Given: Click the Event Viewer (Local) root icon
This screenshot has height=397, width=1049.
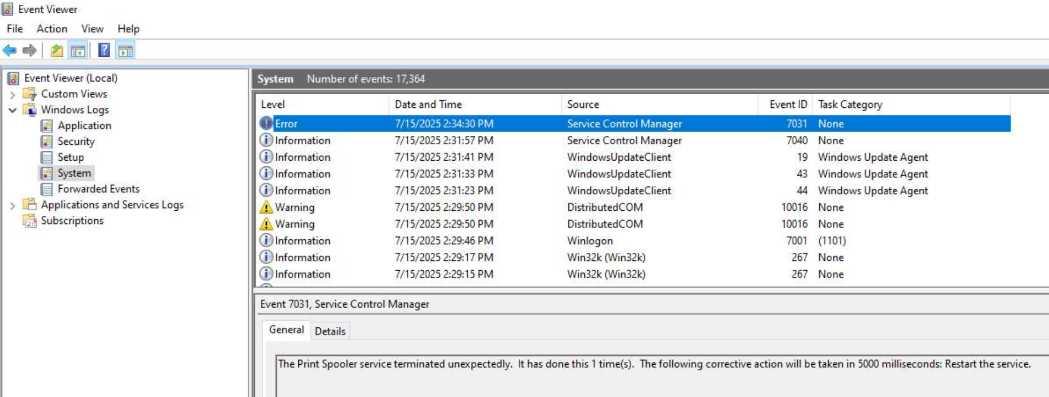Looking at the screenshot, I should click(13, 78).
